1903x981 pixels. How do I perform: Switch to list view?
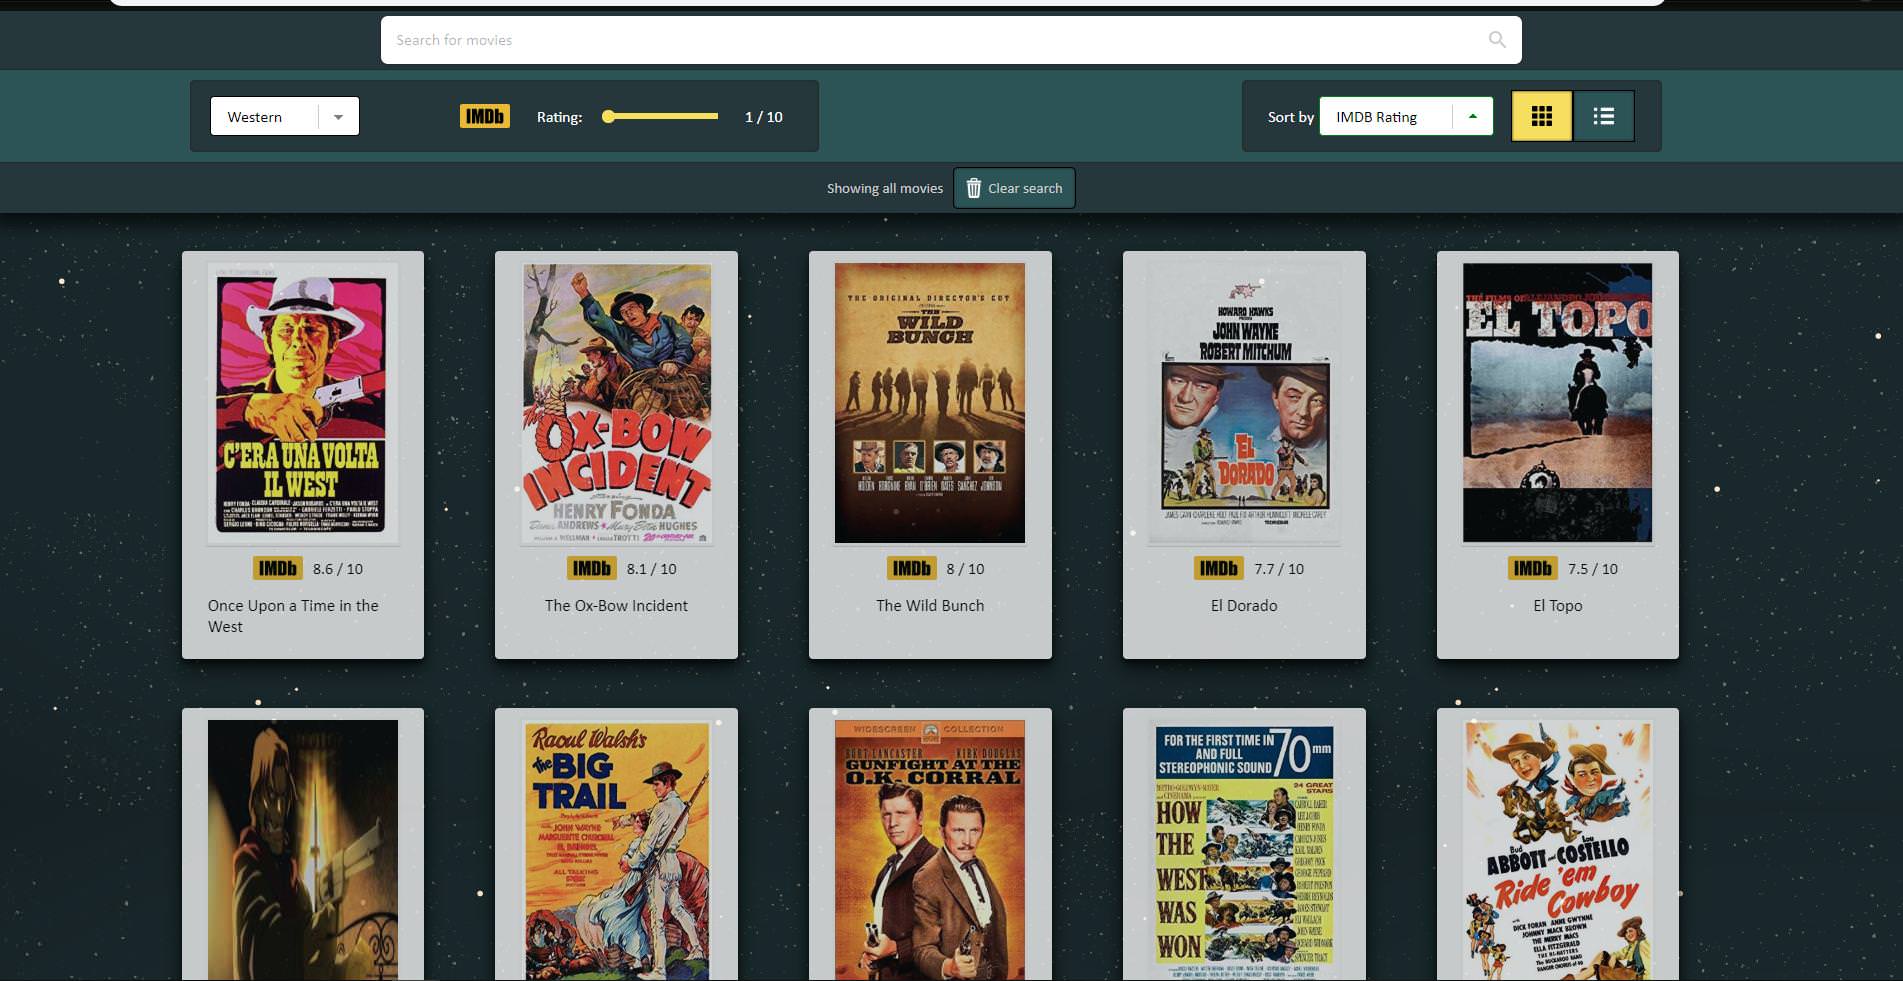pos(1604,116)
